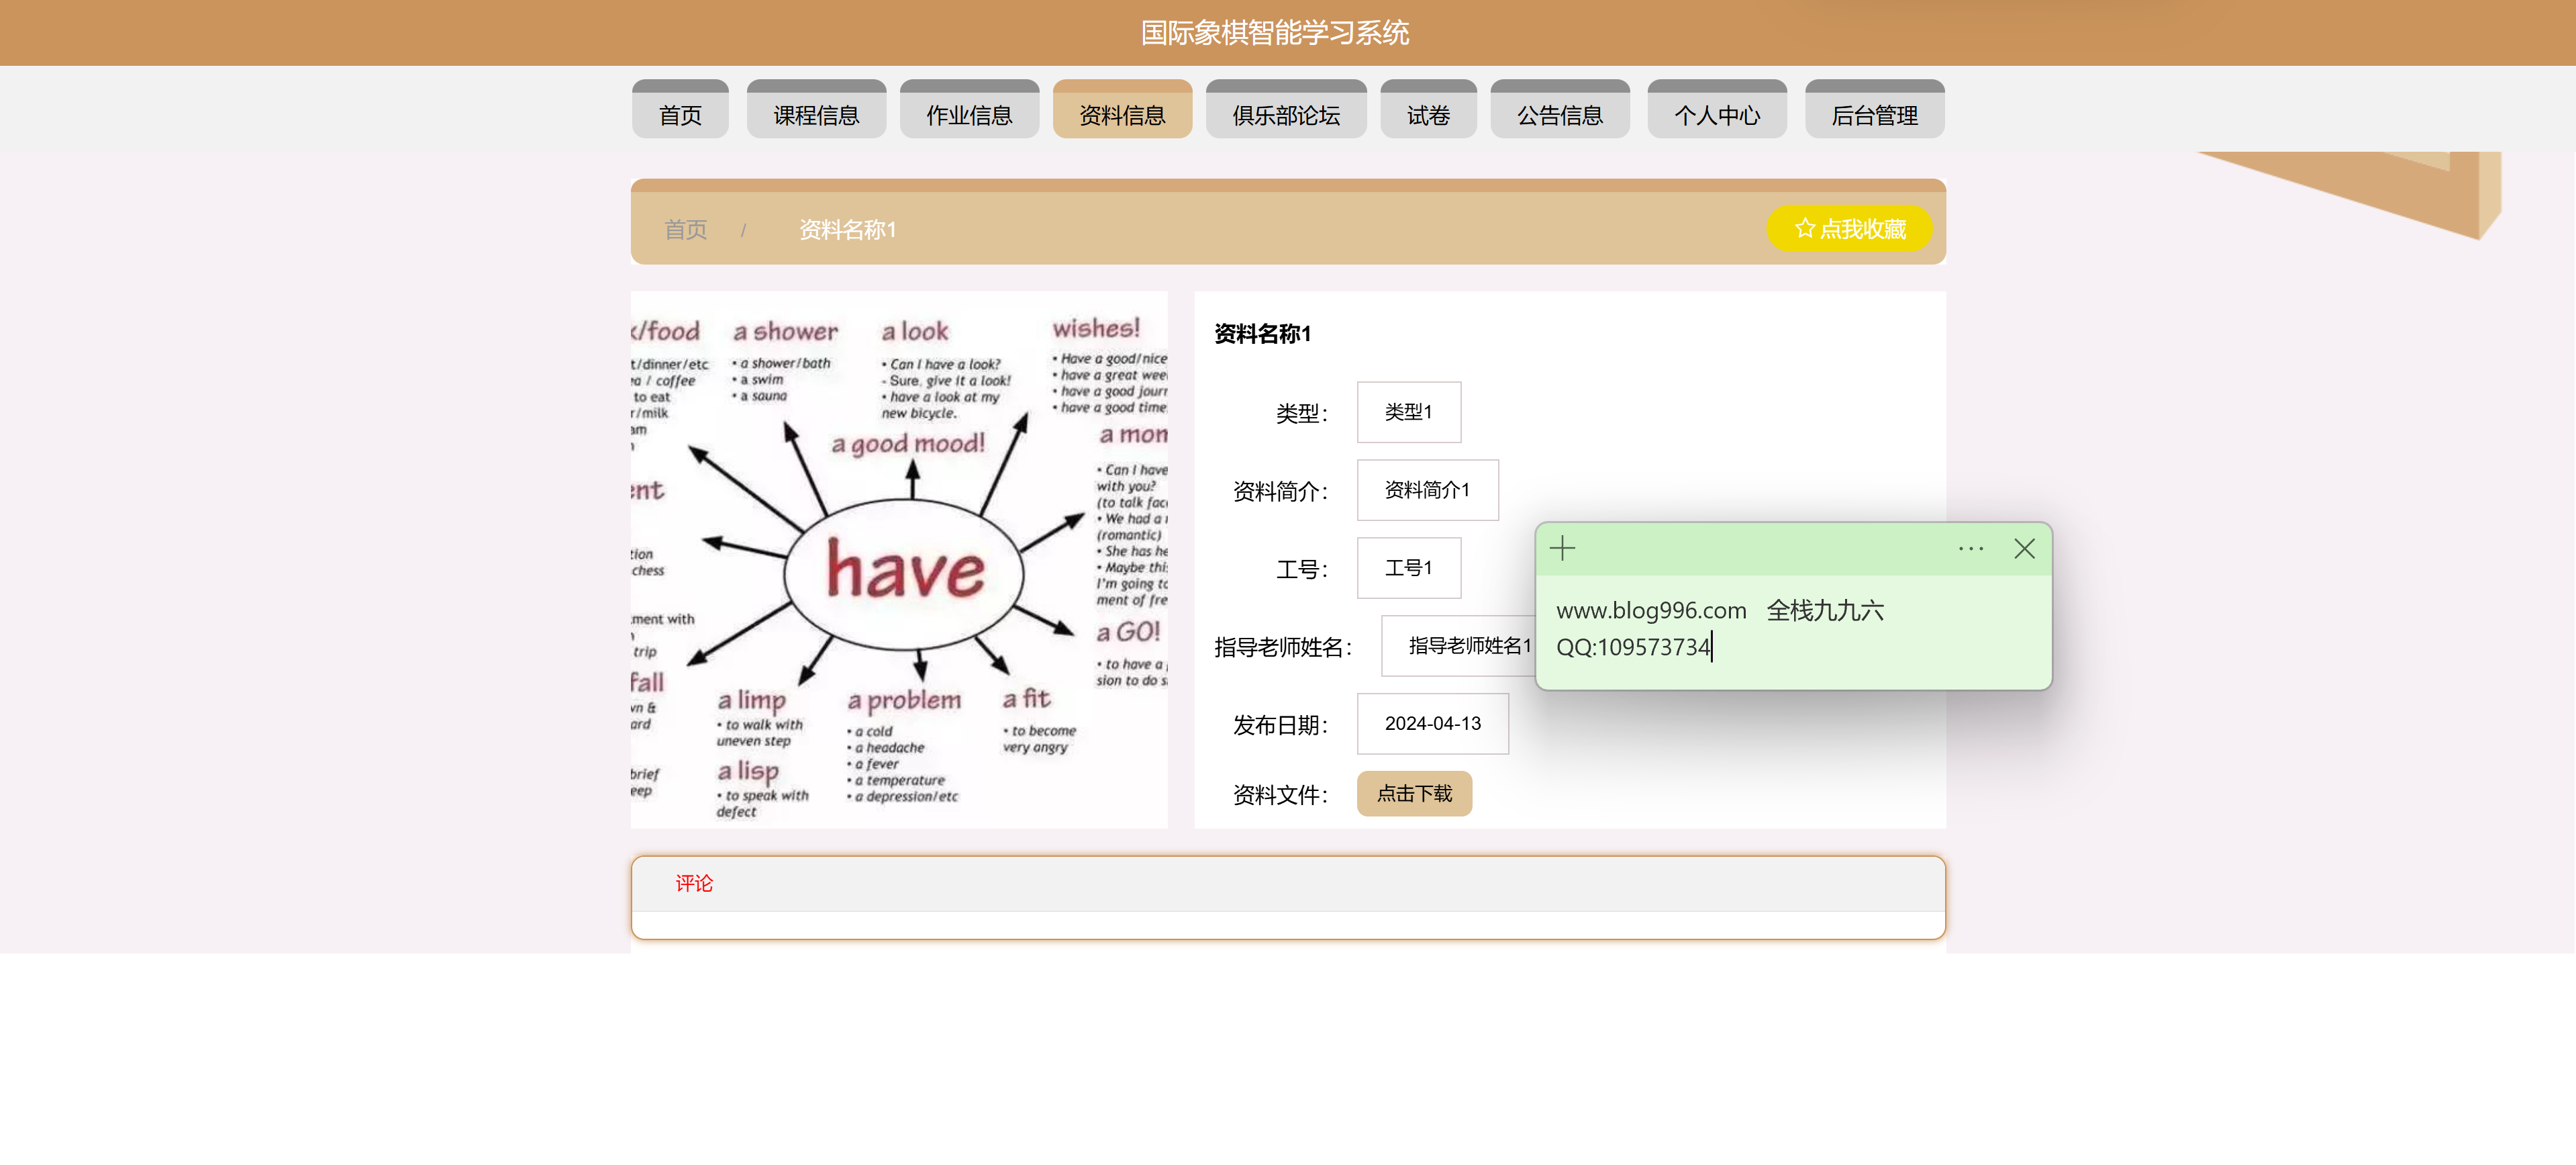Click the 发布日期 field showing 2024-04-13
The width and height of the screenshot is (2576, 1165).
click(1431, 723)
